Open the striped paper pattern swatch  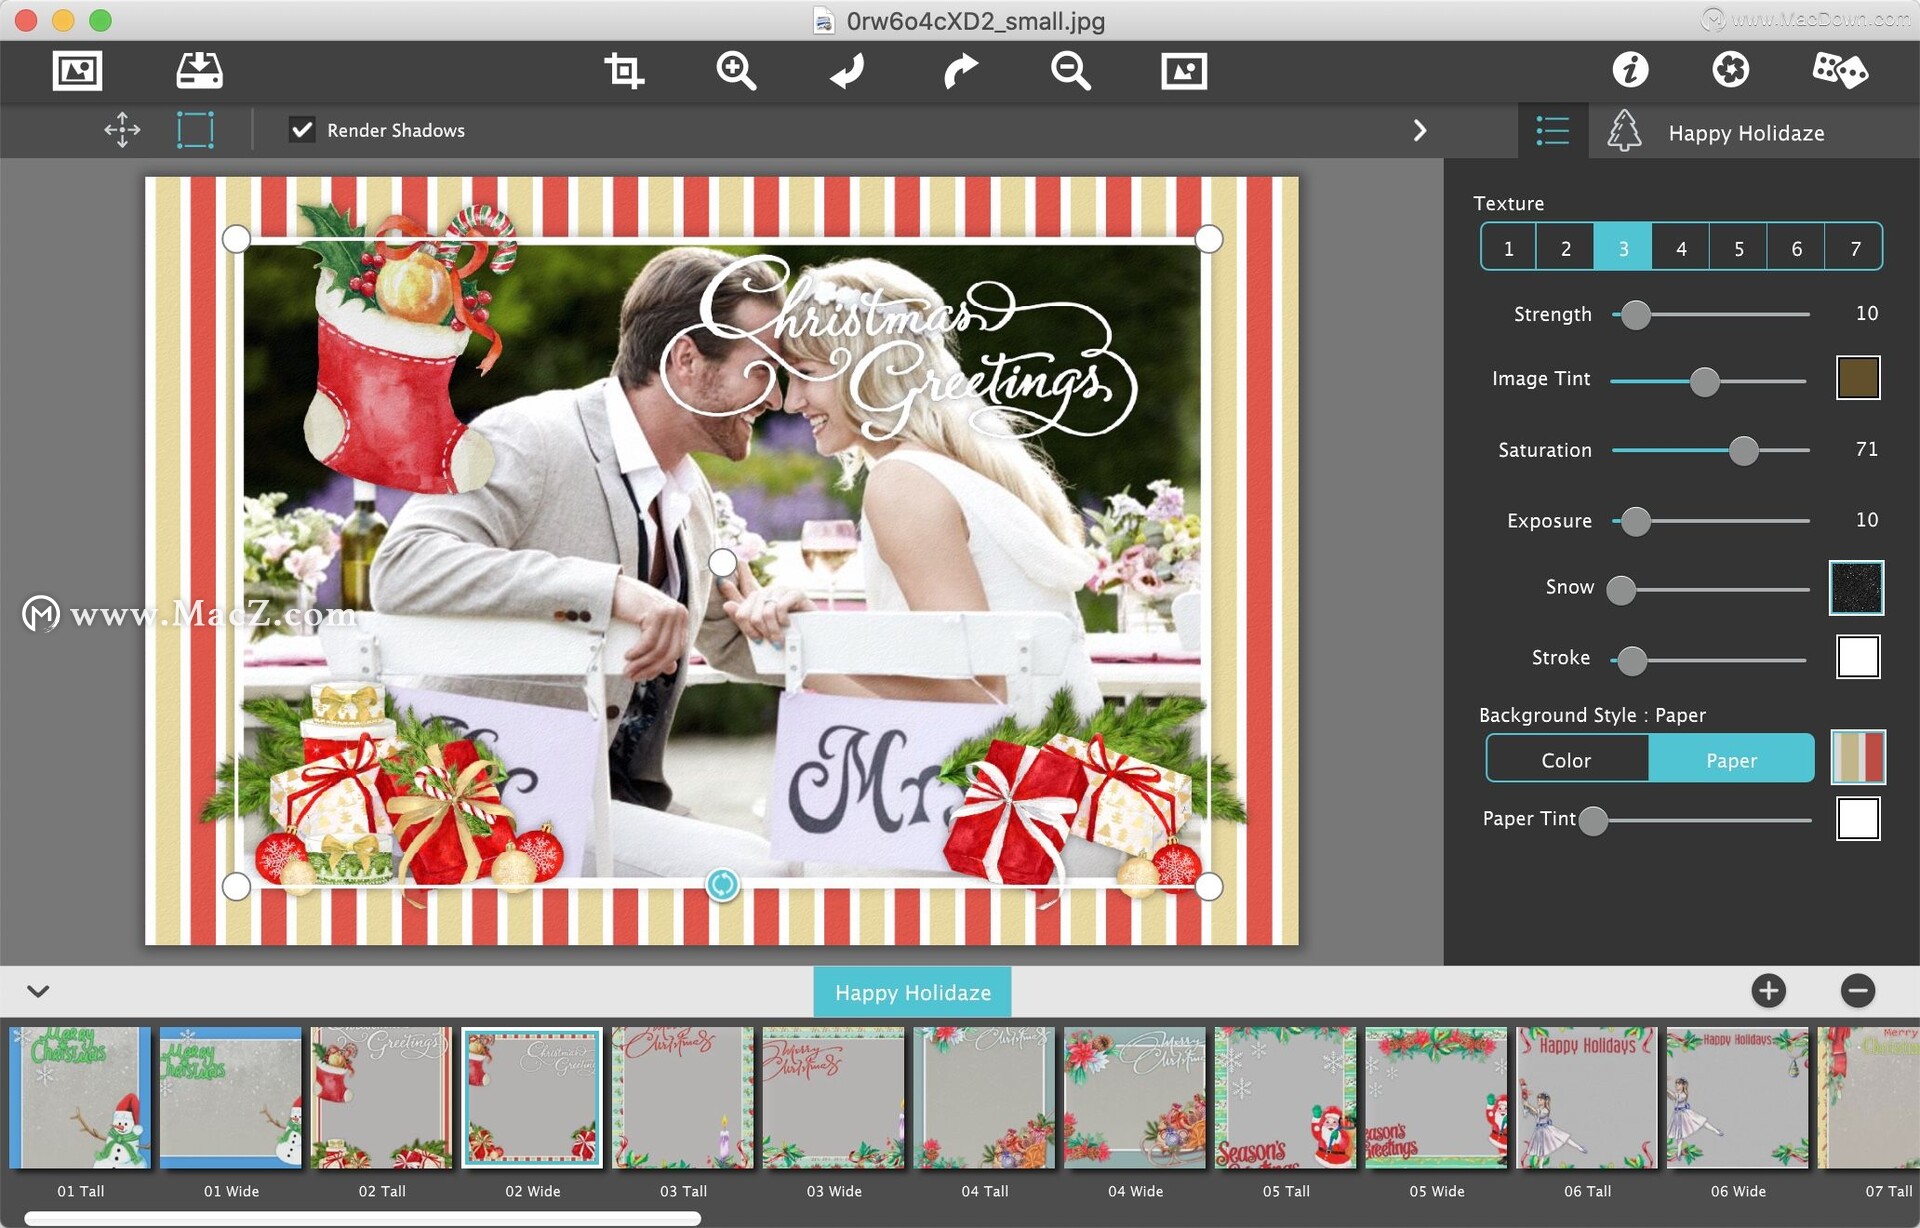click(x=1858, y=757)
